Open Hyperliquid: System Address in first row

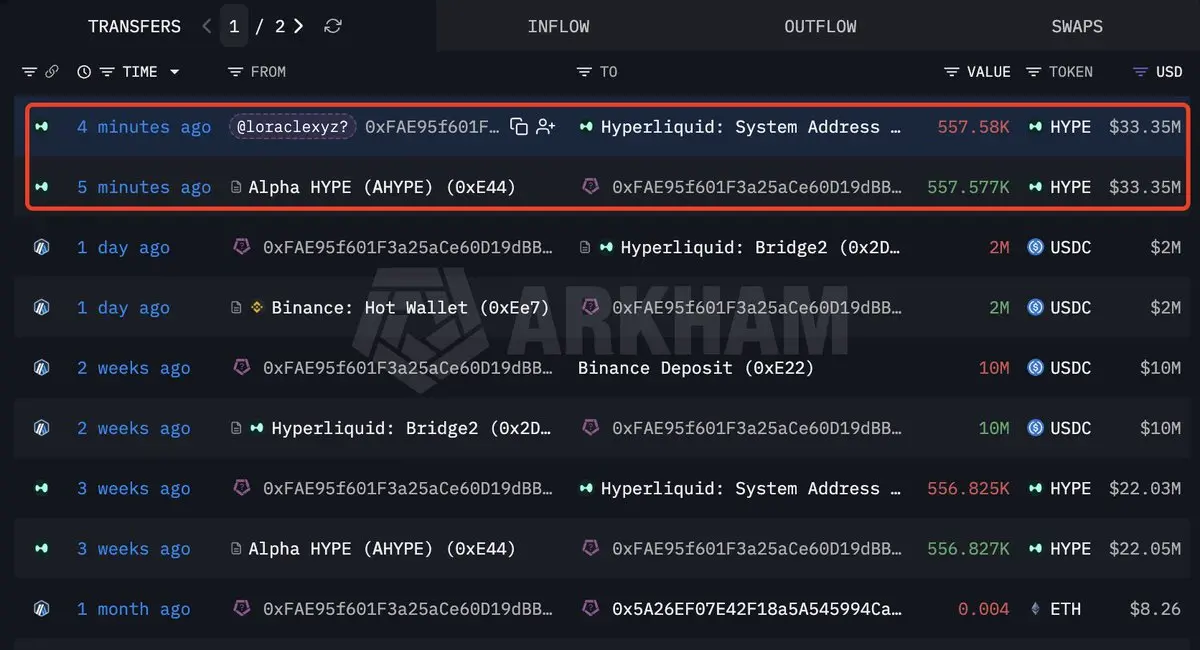tap(750, 127)
